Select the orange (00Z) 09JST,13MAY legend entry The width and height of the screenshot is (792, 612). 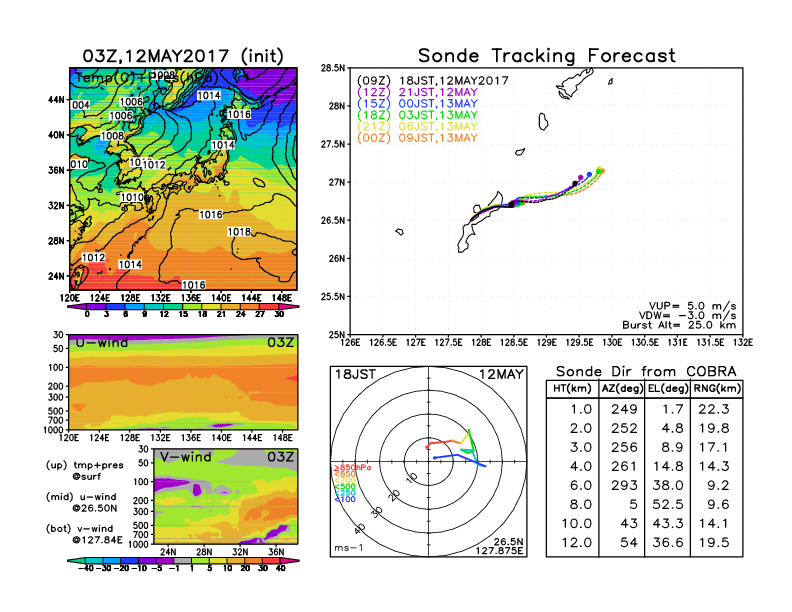tap(417, 138)
